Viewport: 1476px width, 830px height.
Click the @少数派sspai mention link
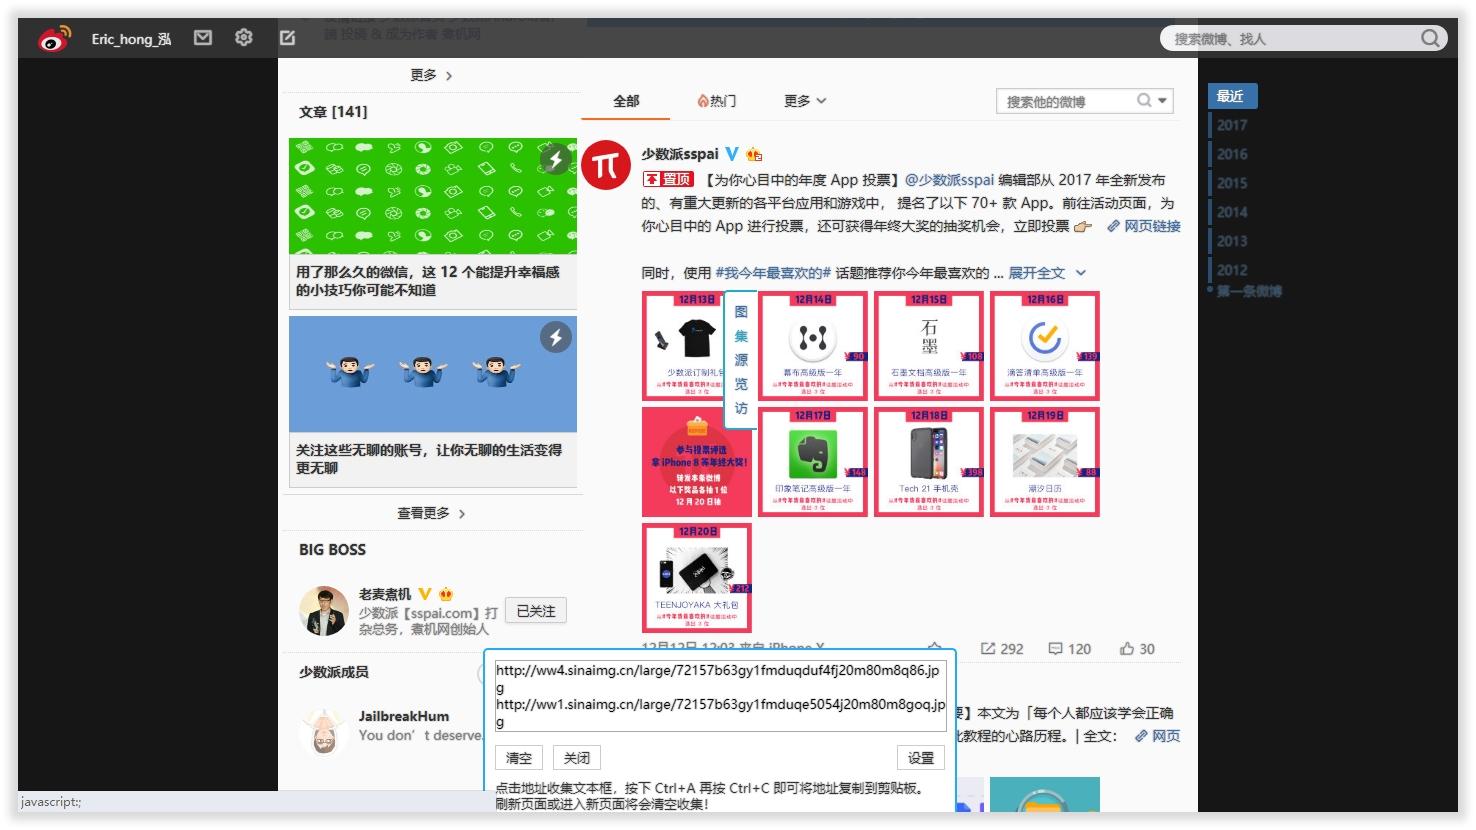[949, 180]
